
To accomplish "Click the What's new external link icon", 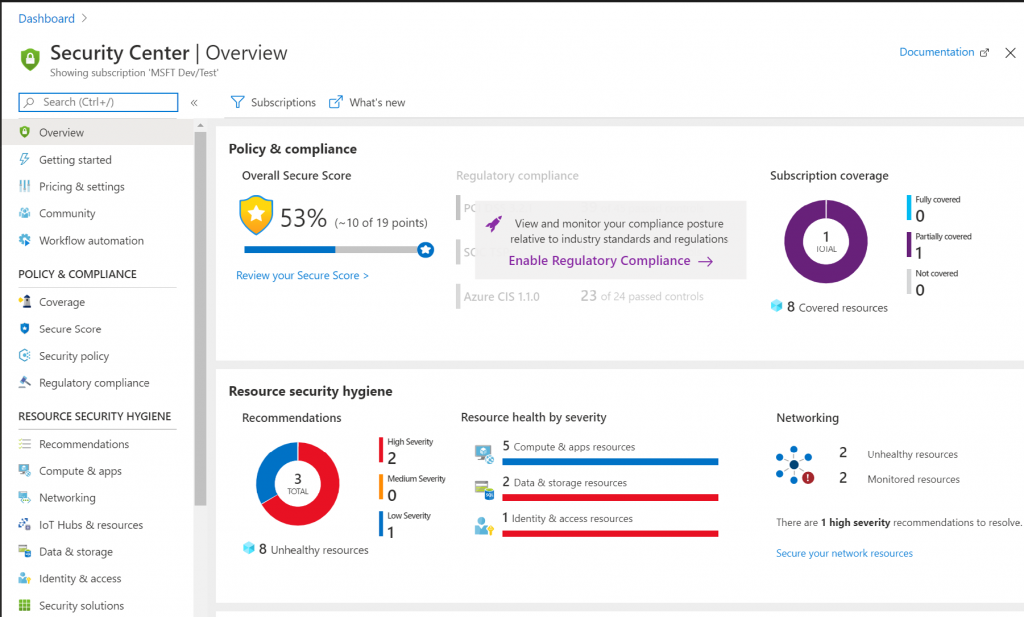I will pyautogui.click(x=336, y=102).
